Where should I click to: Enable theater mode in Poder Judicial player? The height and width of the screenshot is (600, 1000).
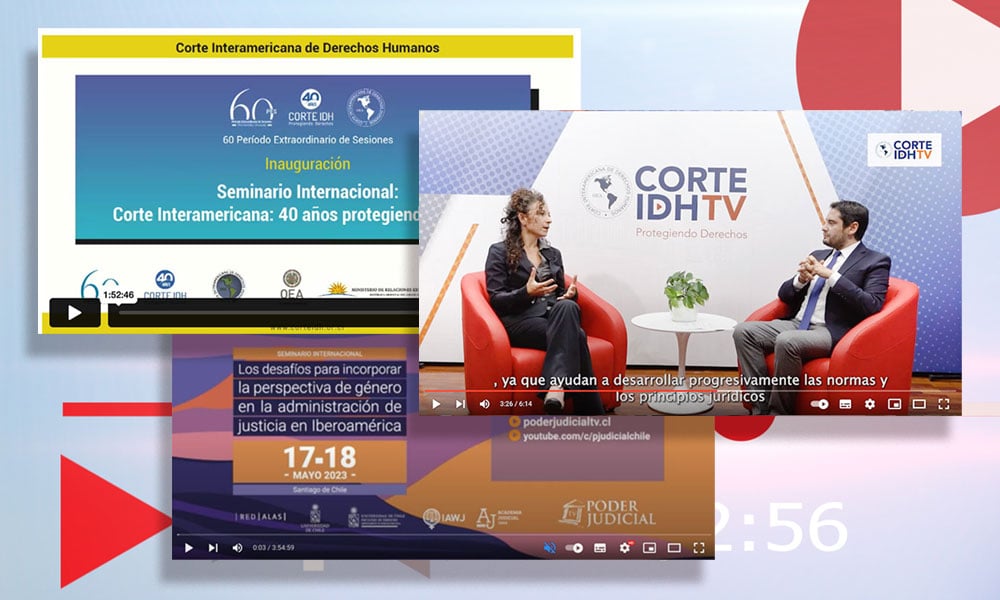[x=674, y=548]
